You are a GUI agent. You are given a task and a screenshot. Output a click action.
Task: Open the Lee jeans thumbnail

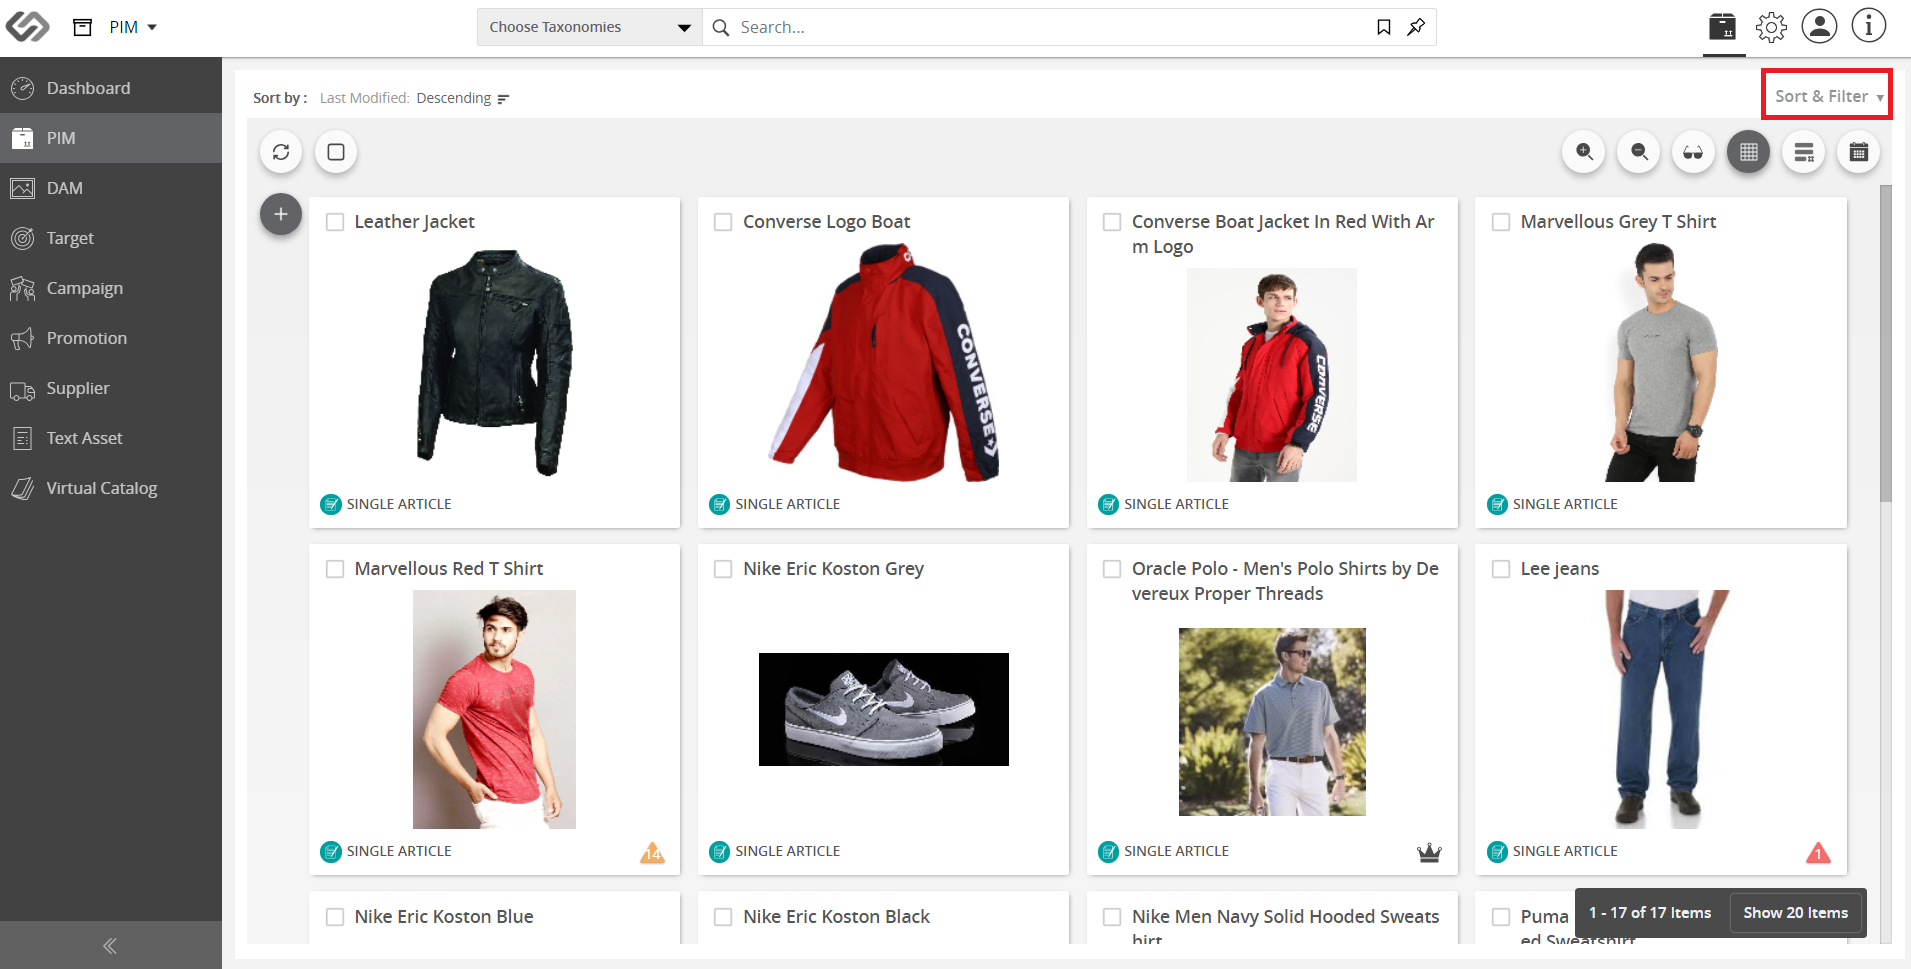pyautogui.click(x=1666, y=709)
